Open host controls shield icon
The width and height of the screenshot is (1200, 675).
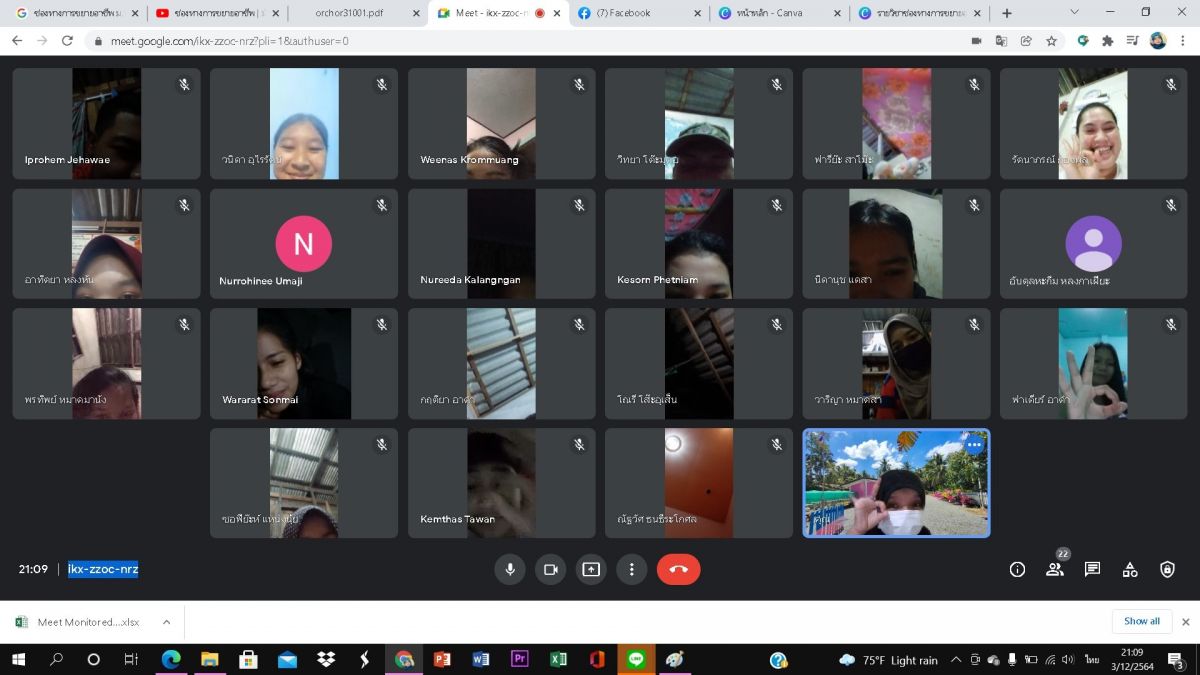[1167, 569]
